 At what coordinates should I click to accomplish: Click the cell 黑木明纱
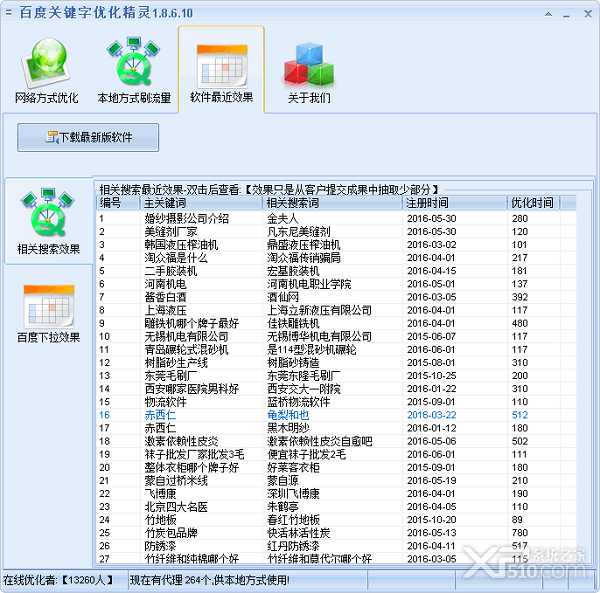click(288, 428)
